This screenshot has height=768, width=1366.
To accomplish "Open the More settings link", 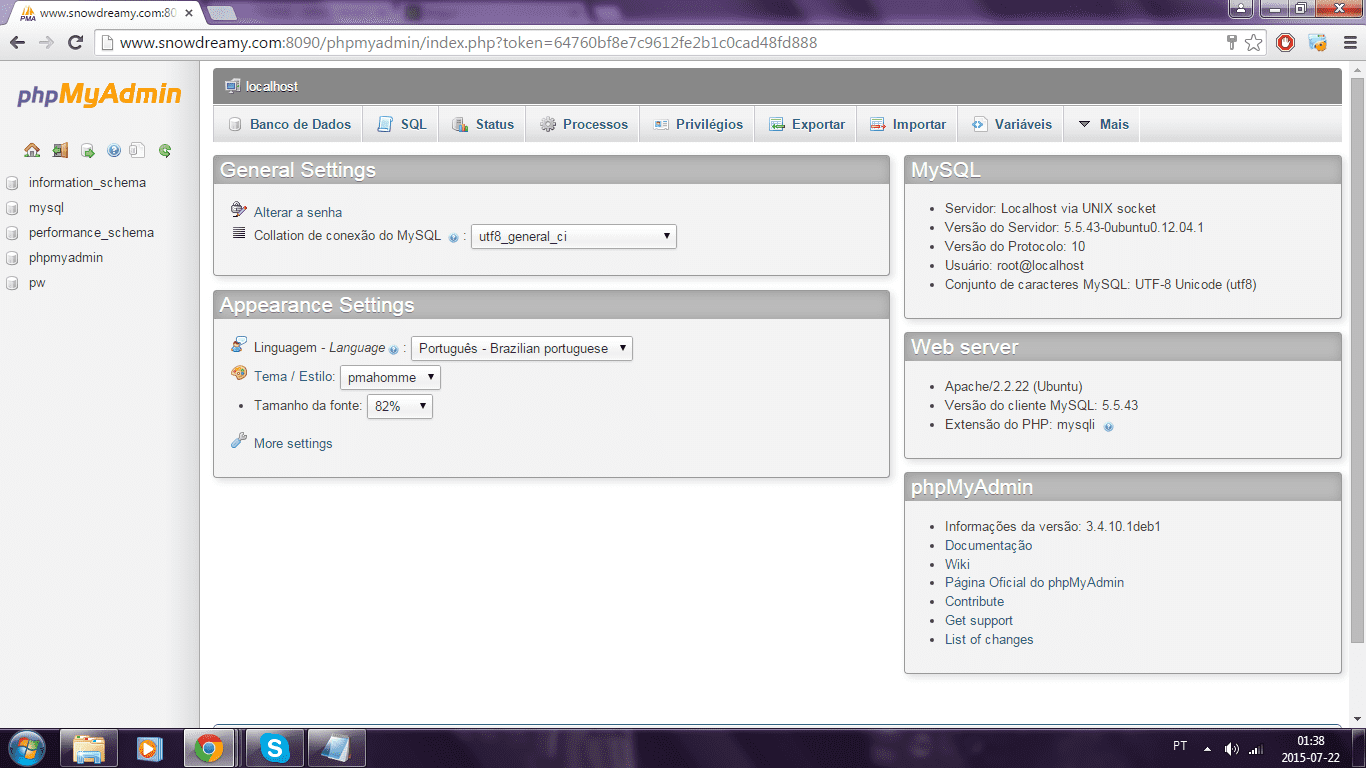I will (x=293, y=443).
